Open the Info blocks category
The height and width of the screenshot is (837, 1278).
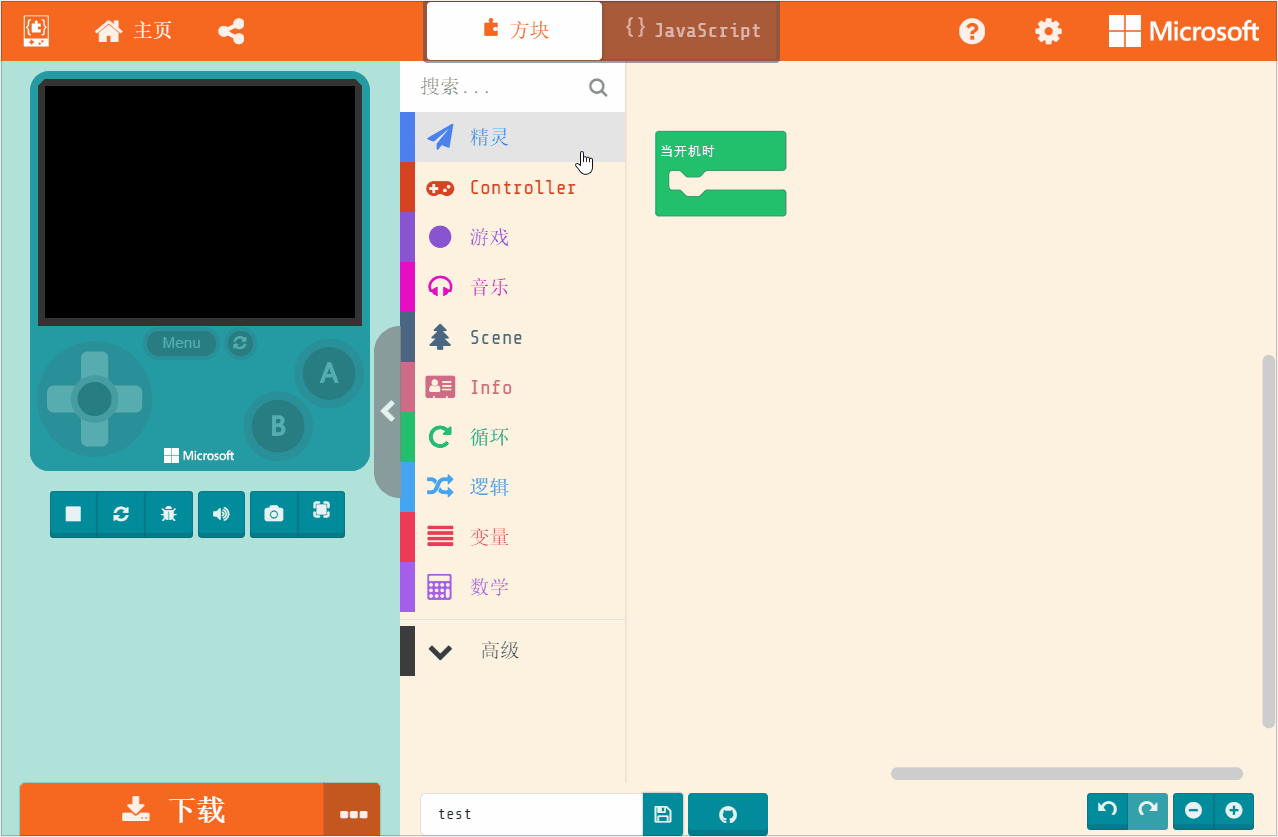point(513,387)
